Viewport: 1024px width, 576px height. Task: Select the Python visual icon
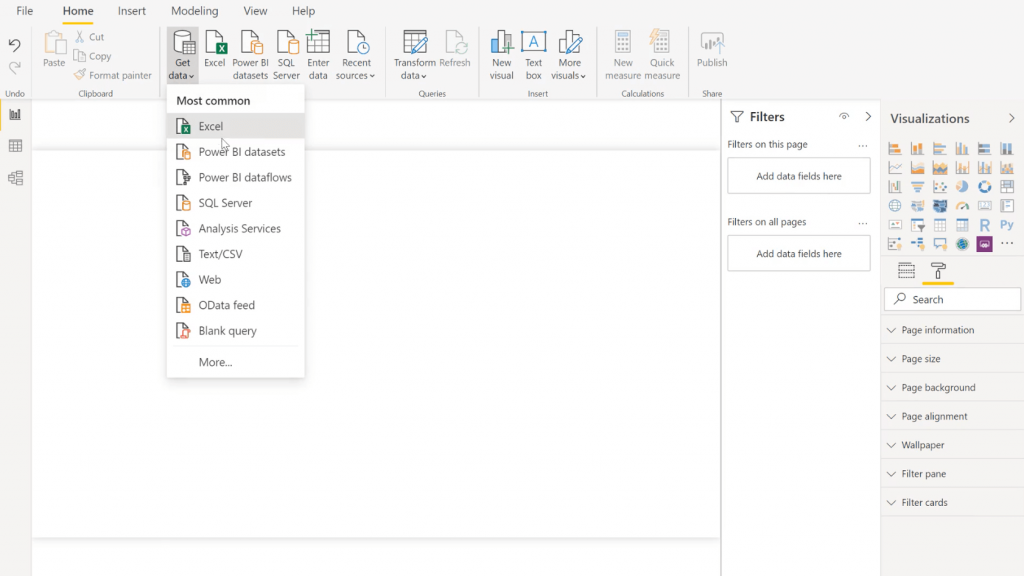coord(1007,225)
